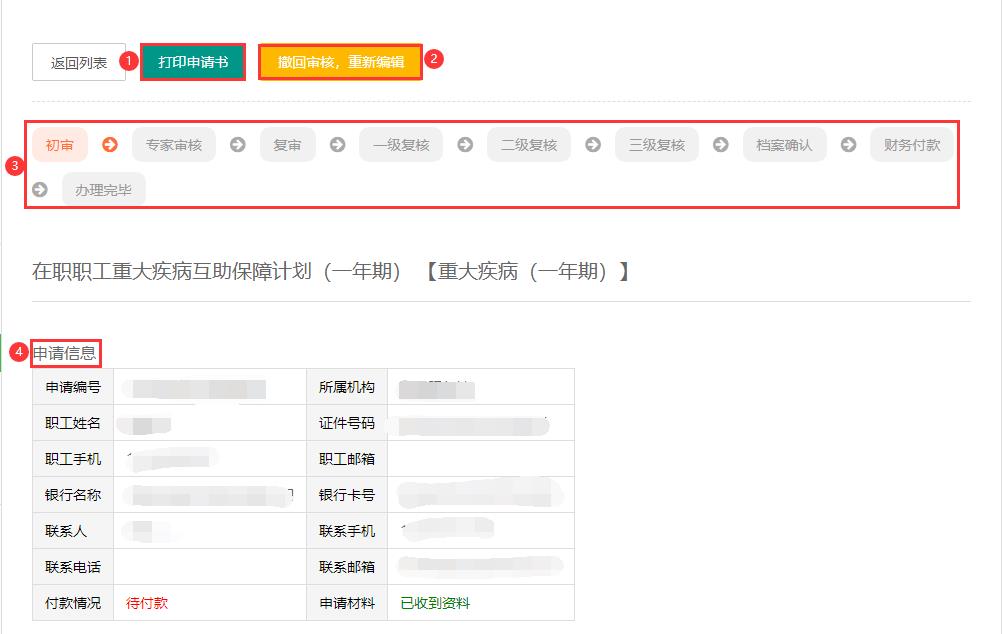Select the 三级复核 workflow step
The height and width of the screenshot is (634, 1002).
point(657,145)
